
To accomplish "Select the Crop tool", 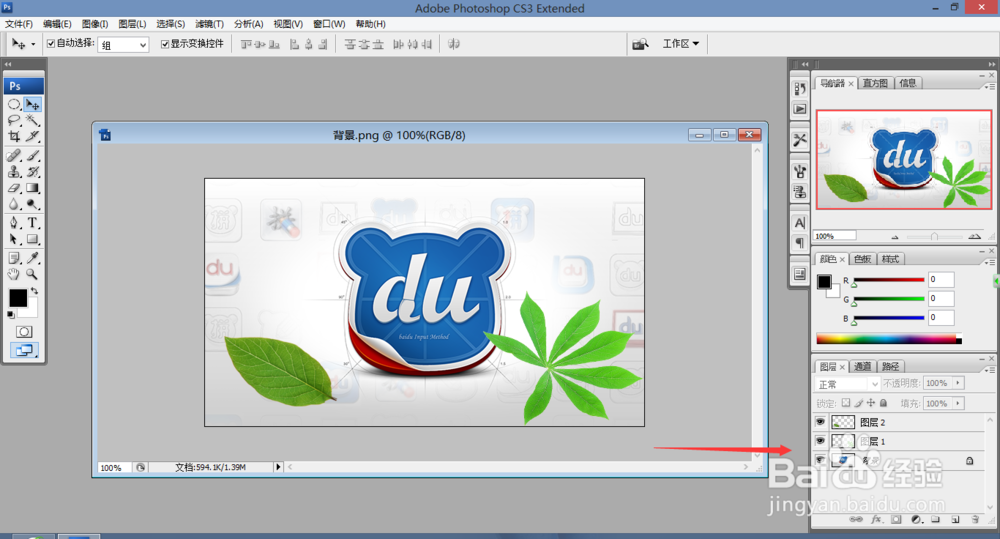I will click(14, 136).
